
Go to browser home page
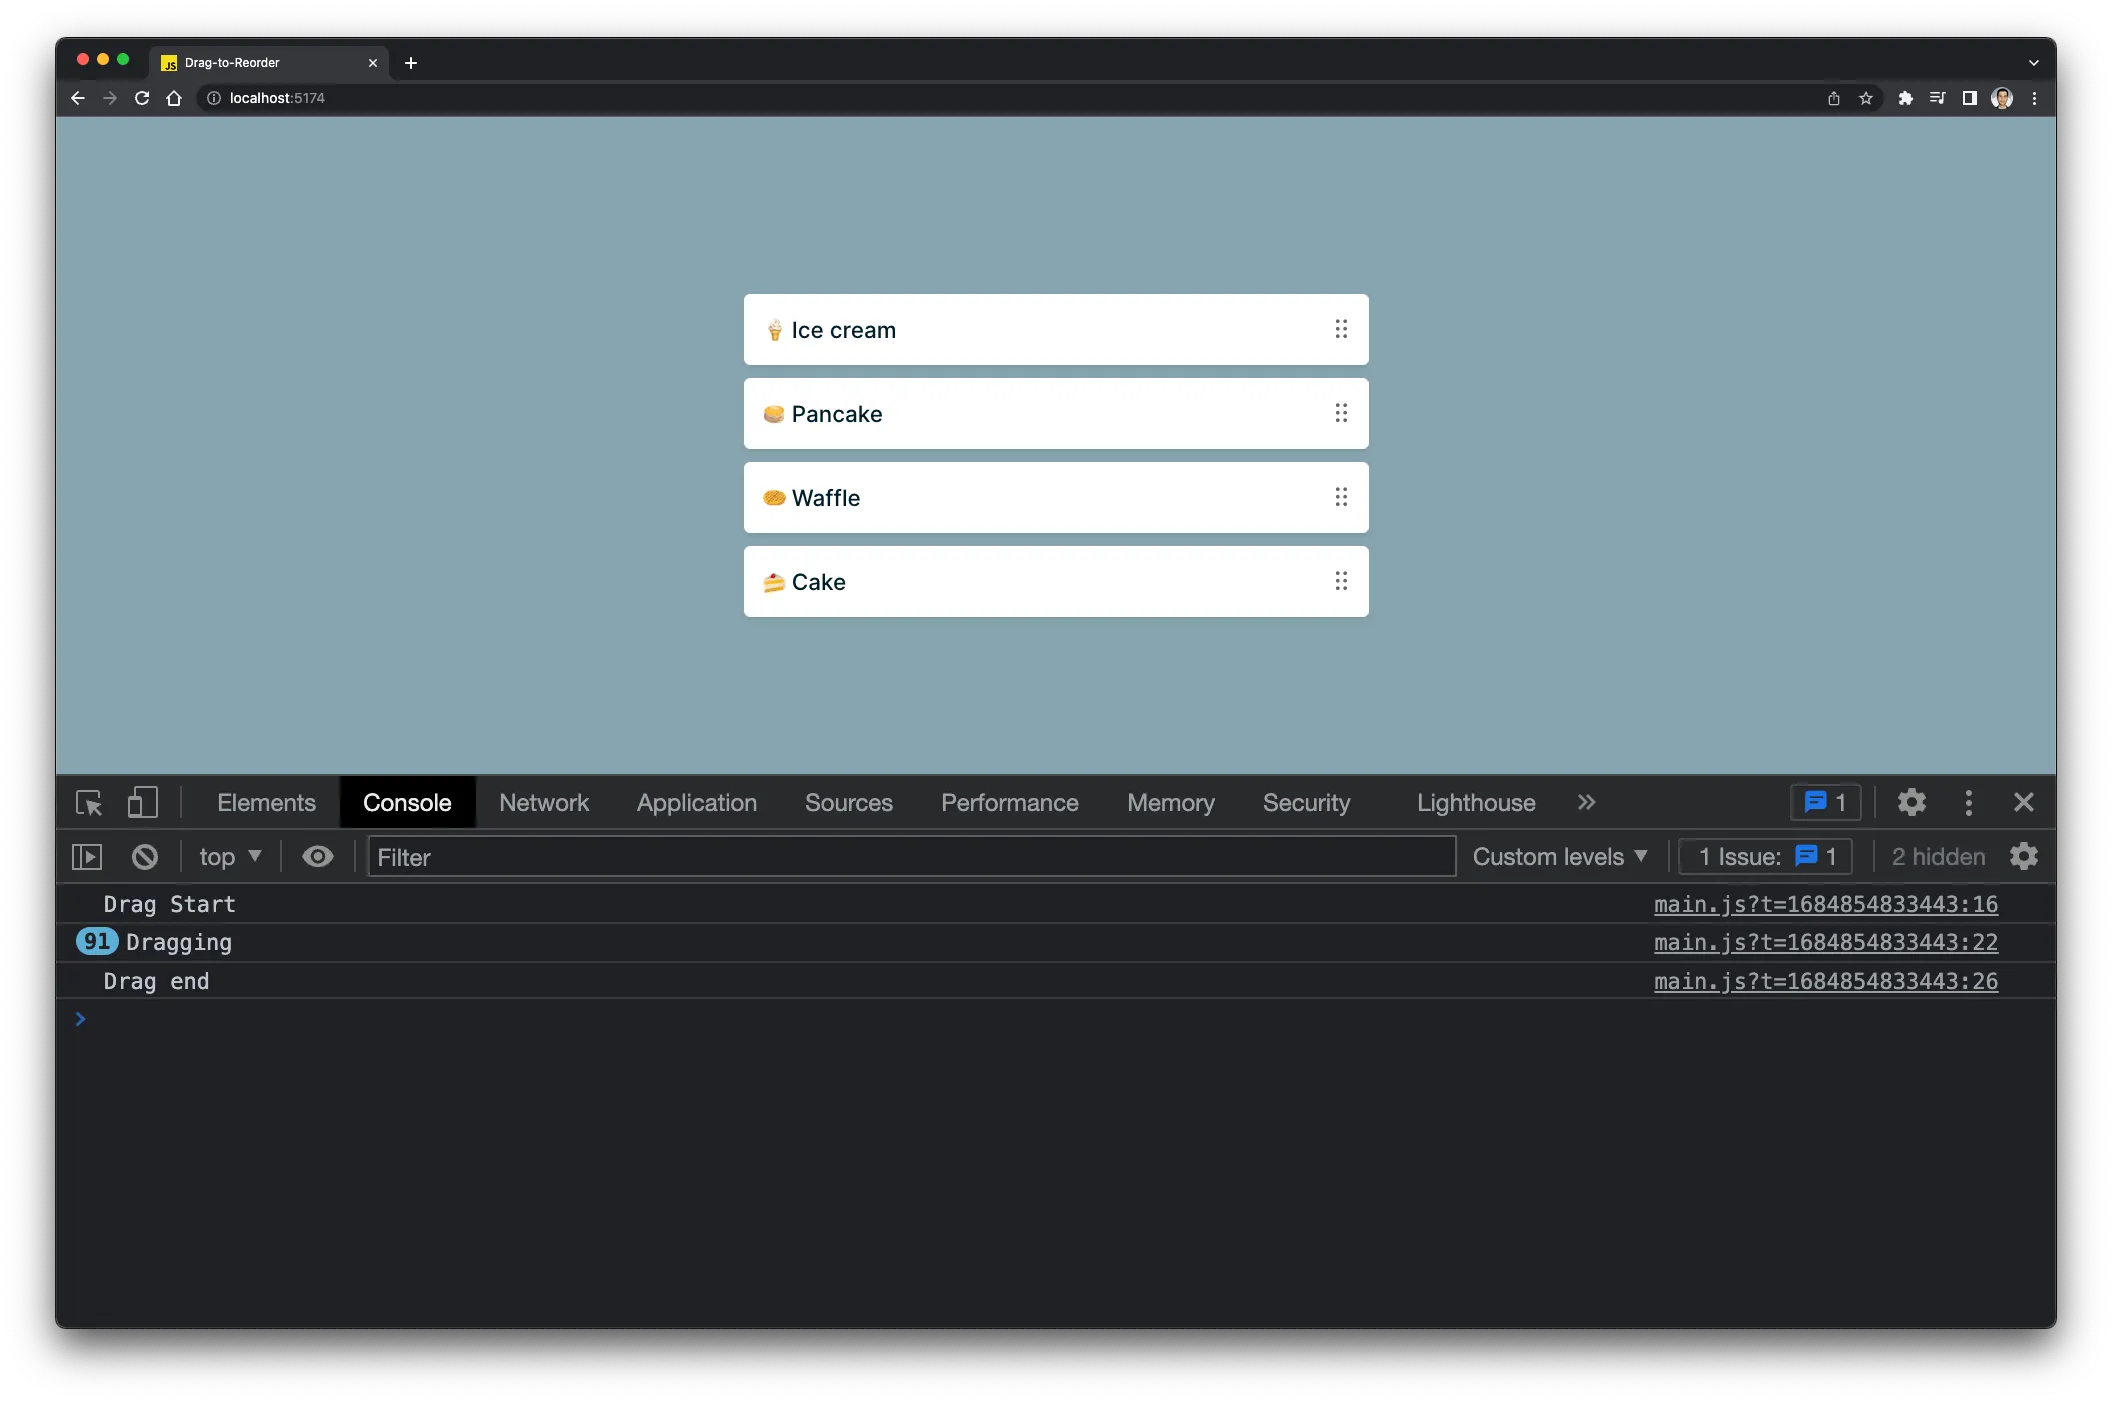(x=174, y=98)
